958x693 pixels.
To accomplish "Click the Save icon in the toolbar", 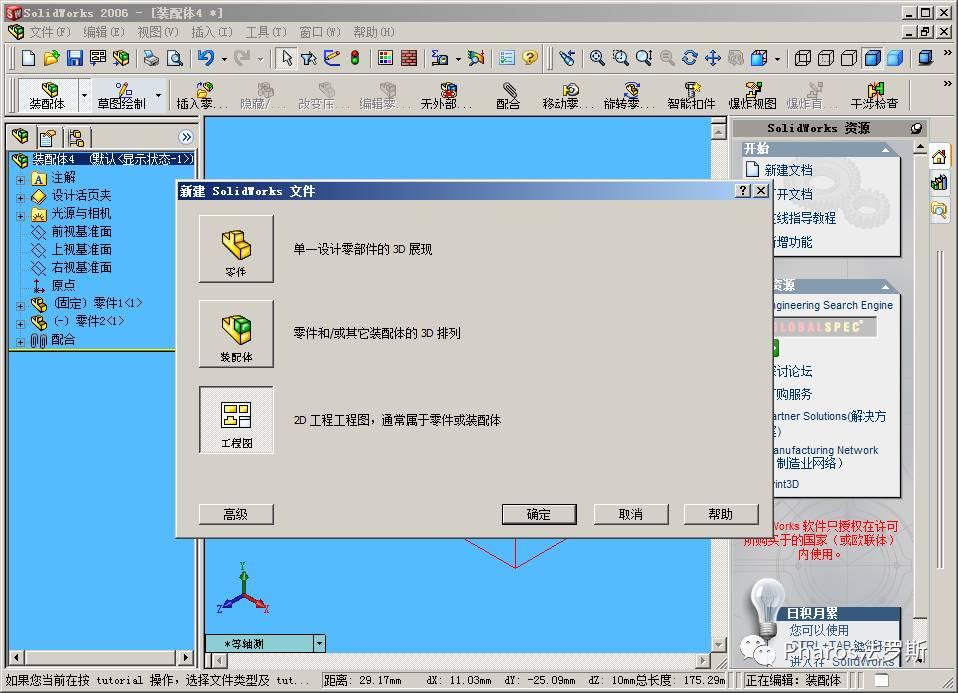I will 74,60.
